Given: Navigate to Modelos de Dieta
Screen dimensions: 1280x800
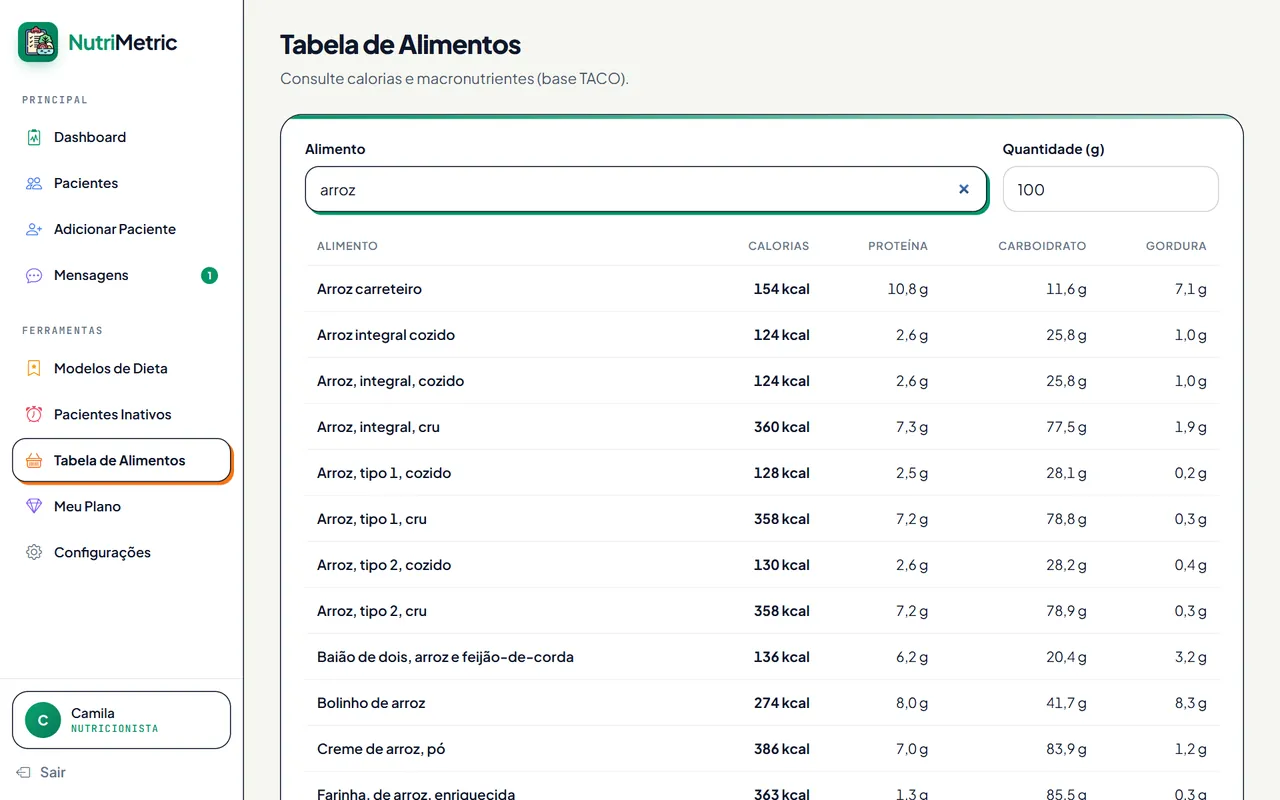Looking at the screenshot, I should (122, 368).
